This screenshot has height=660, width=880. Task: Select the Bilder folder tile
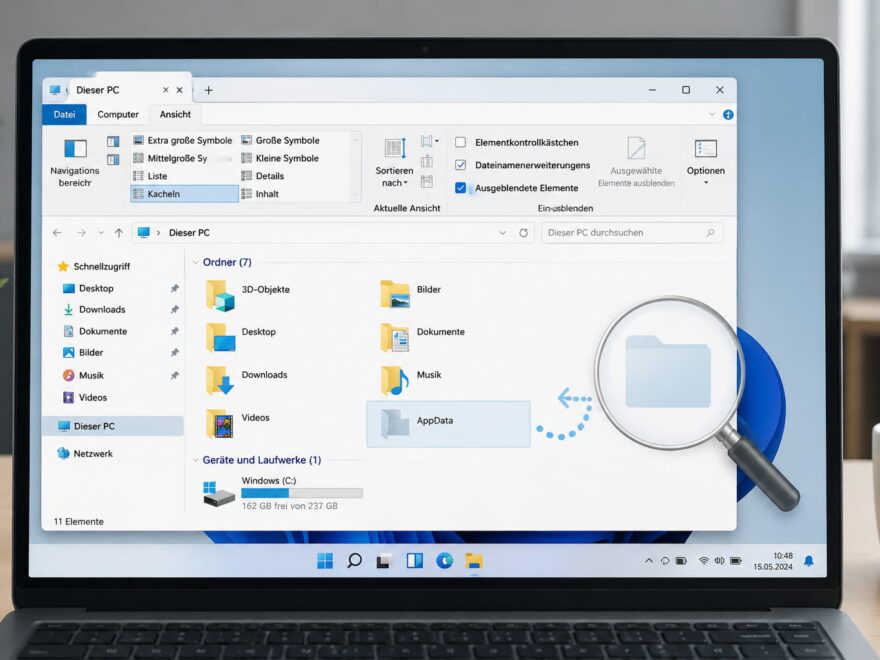pos(411,294)
